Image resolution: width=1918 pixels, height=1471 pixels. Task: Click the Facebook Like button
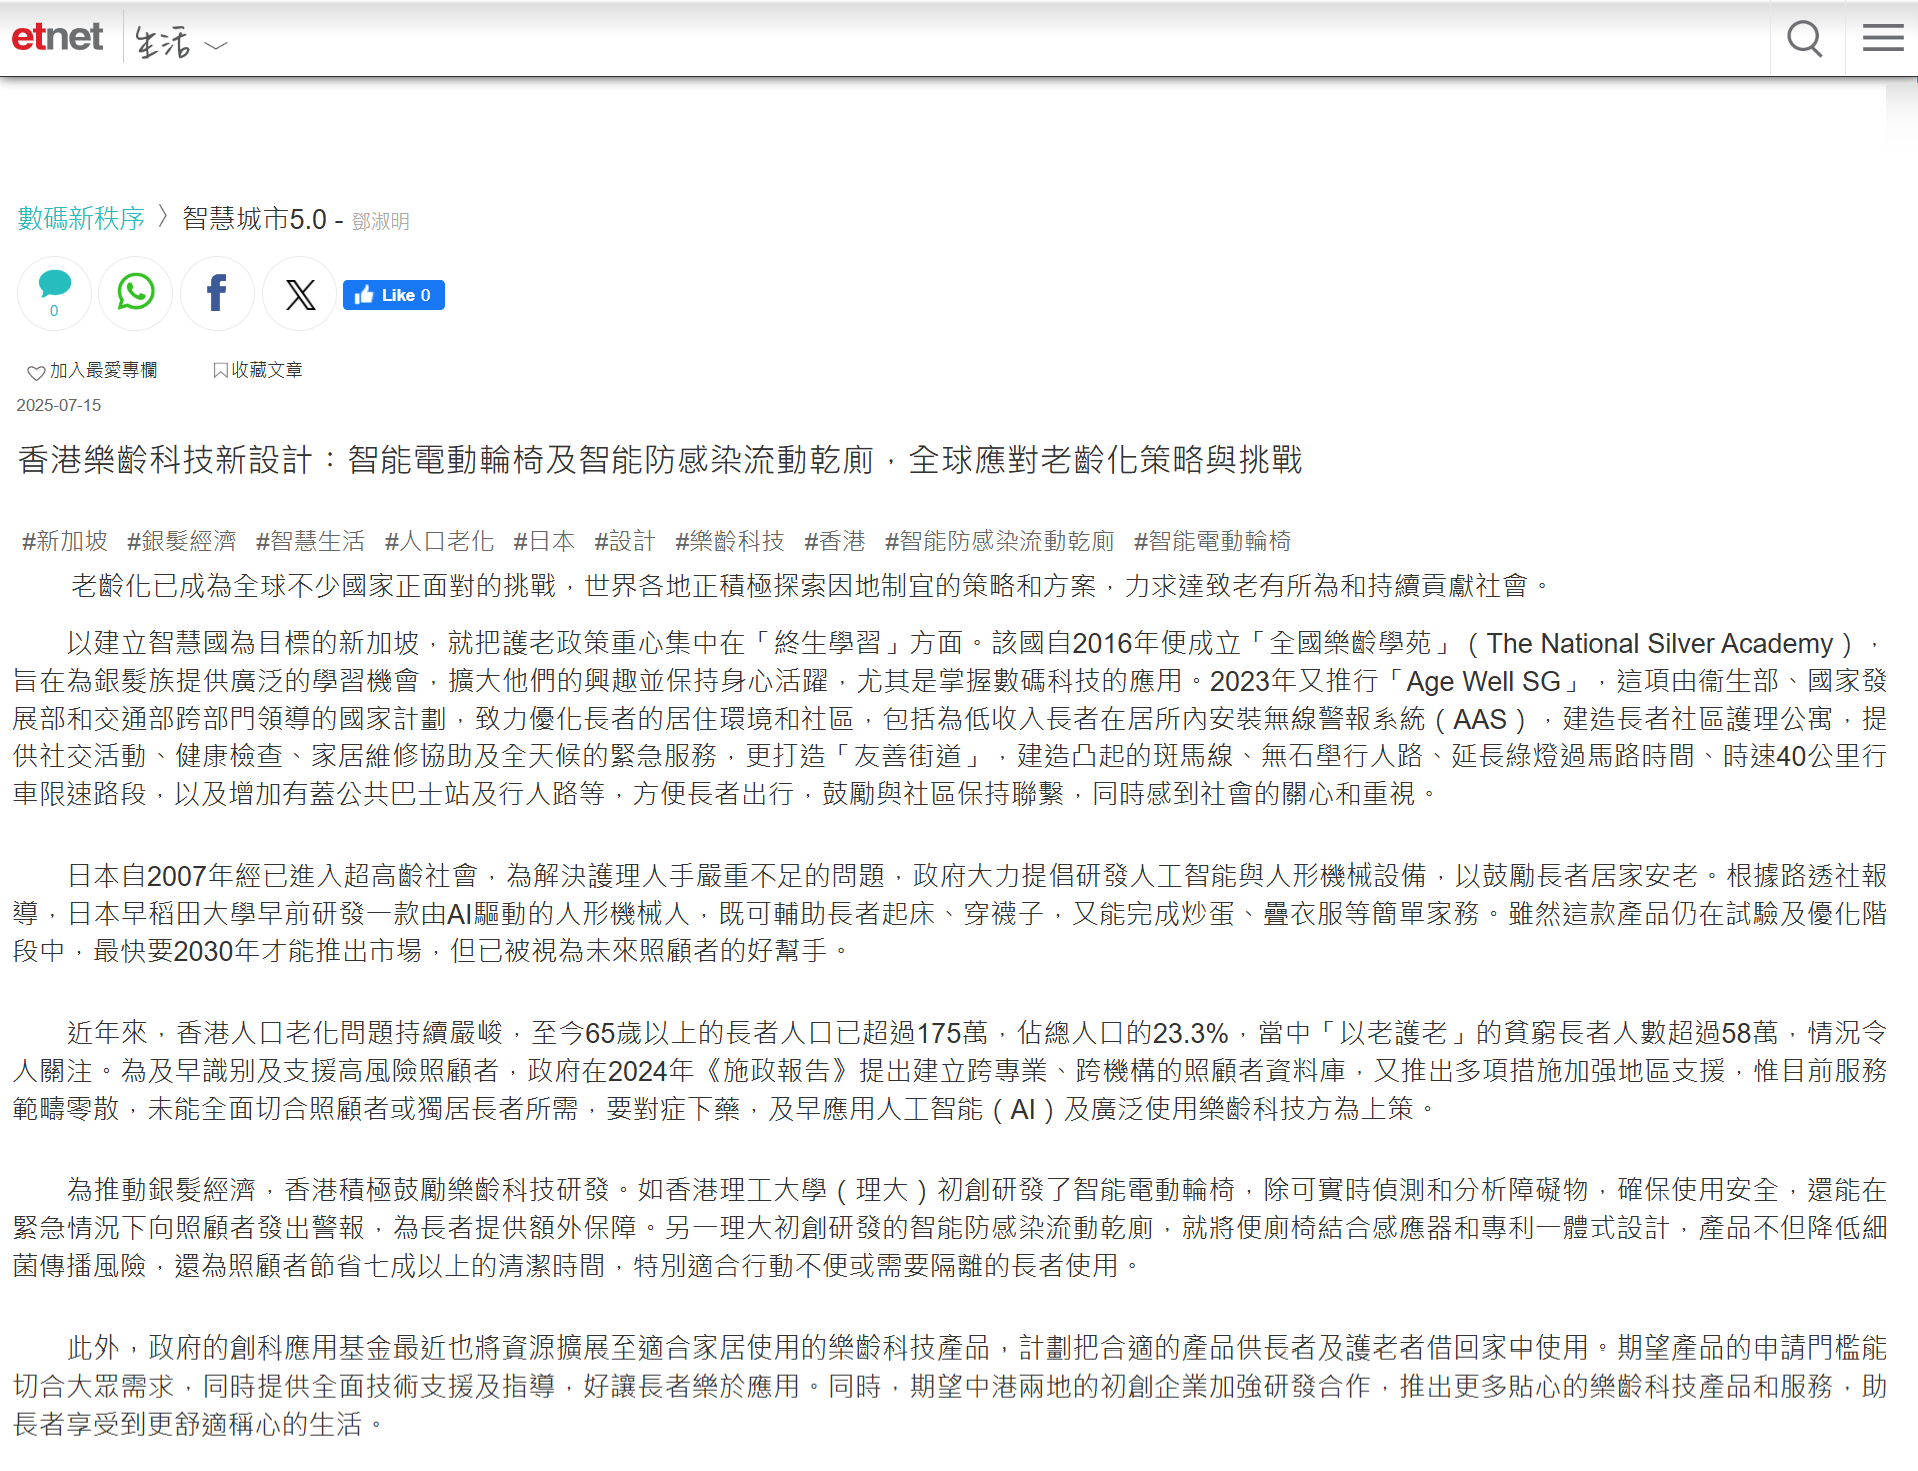(x=394, y=295)
